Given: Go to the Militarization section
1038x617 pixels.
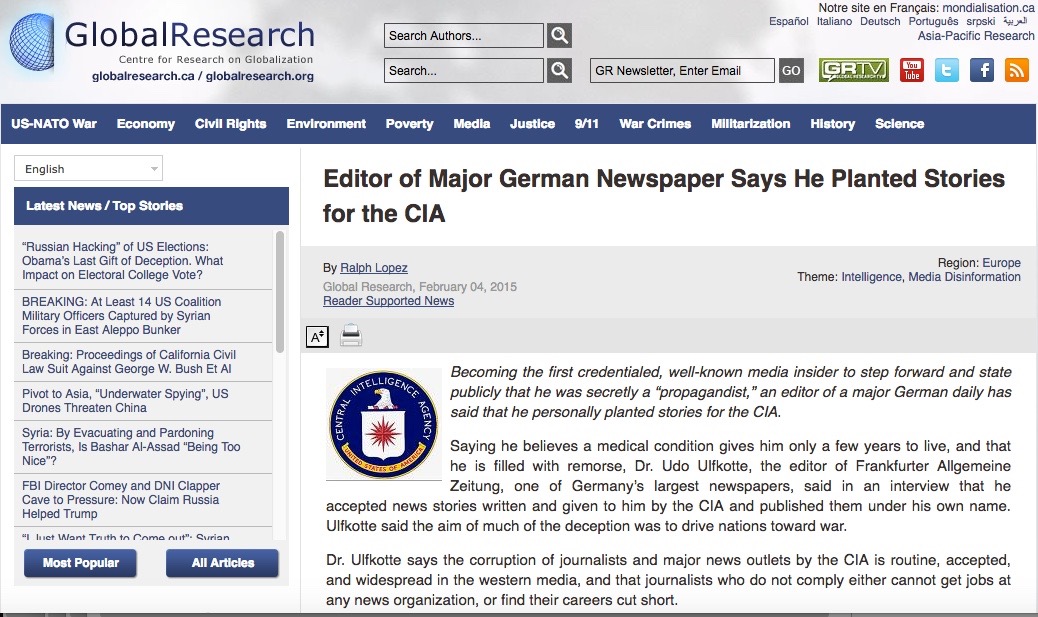Looking at the screenshot, I should click(x=750, y=124).
